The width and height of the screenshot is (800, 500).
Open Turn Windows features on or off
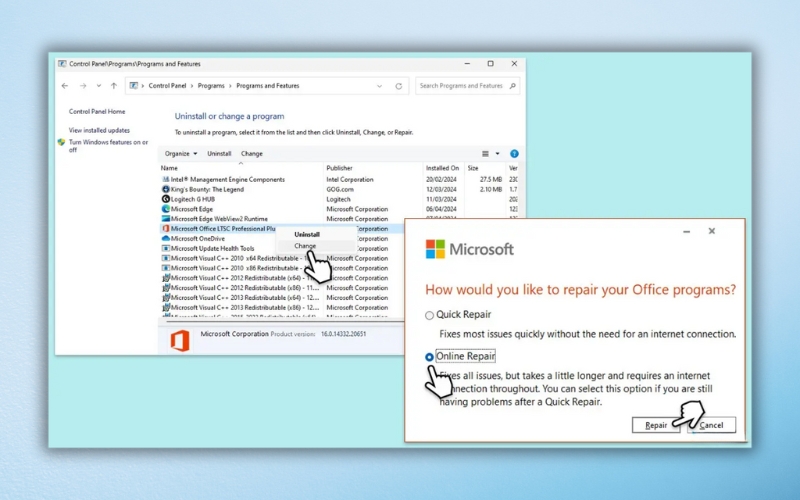point(108,146)
